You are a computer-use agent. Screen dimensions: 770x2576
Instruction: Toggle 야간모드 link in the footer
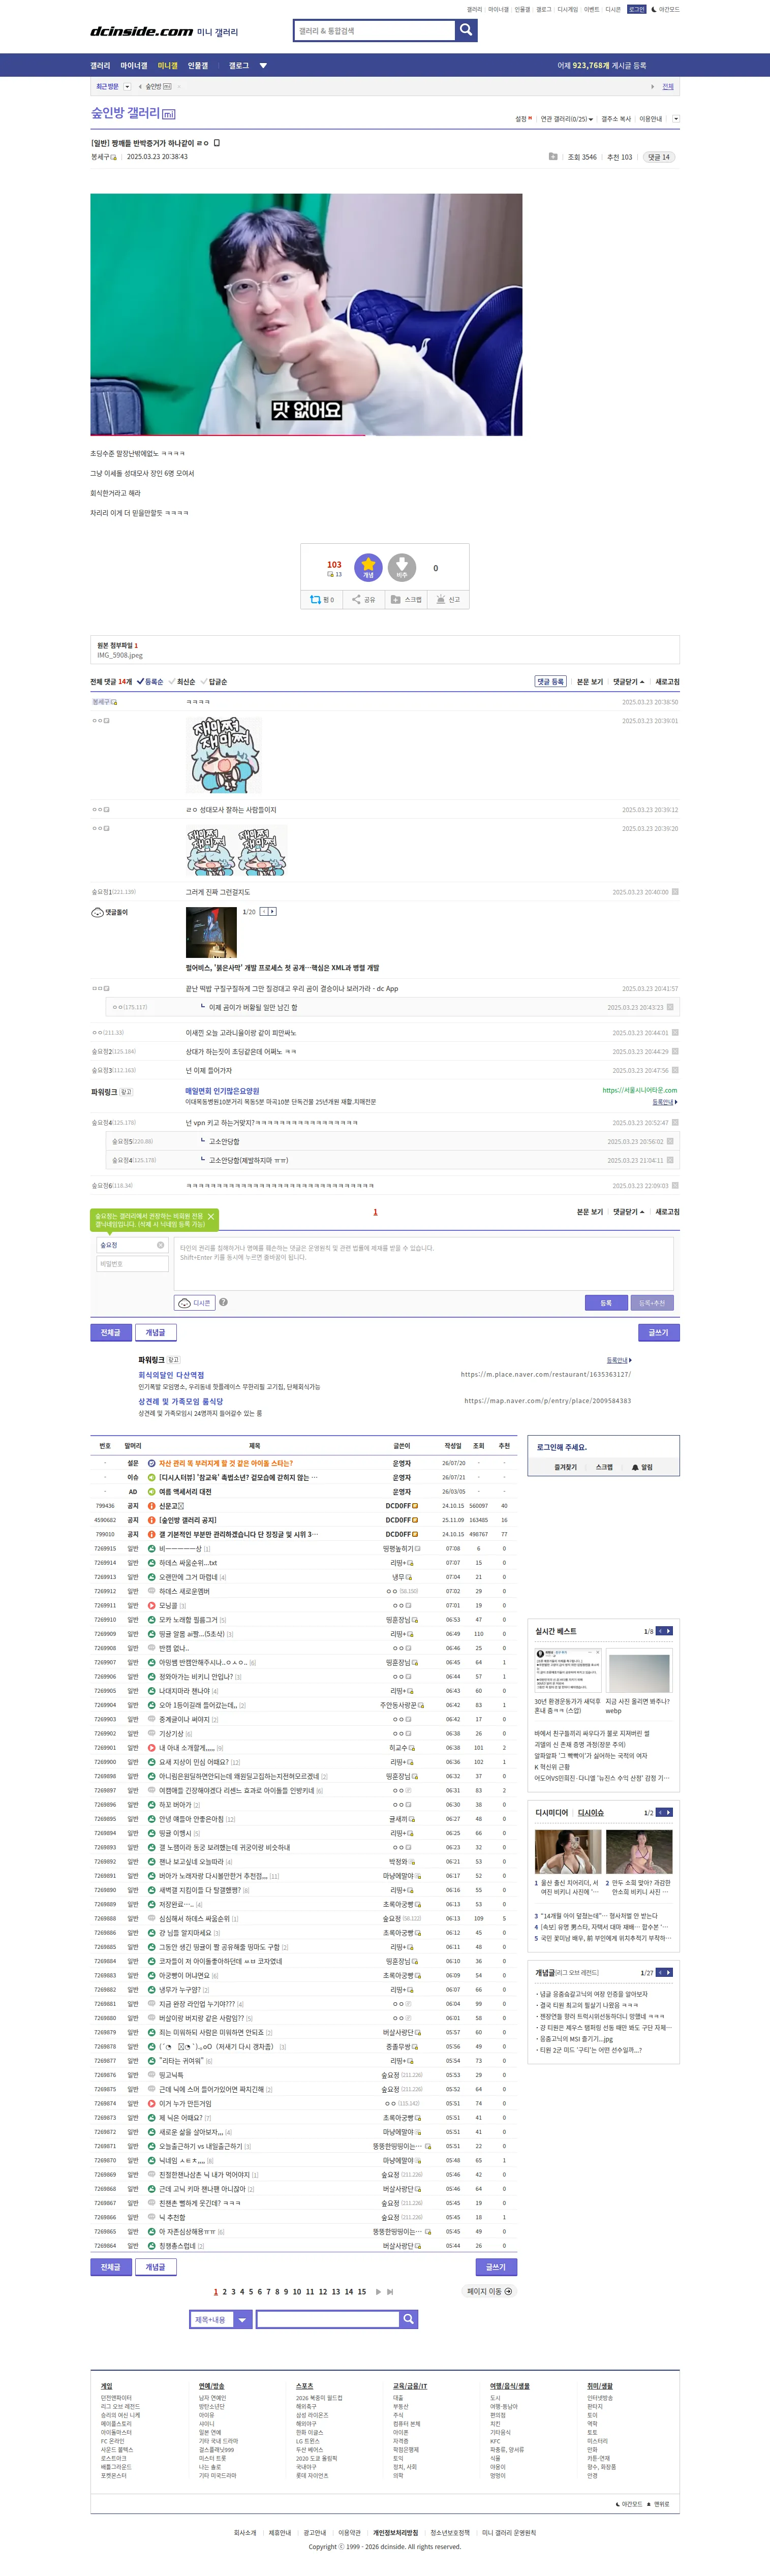630,2504
